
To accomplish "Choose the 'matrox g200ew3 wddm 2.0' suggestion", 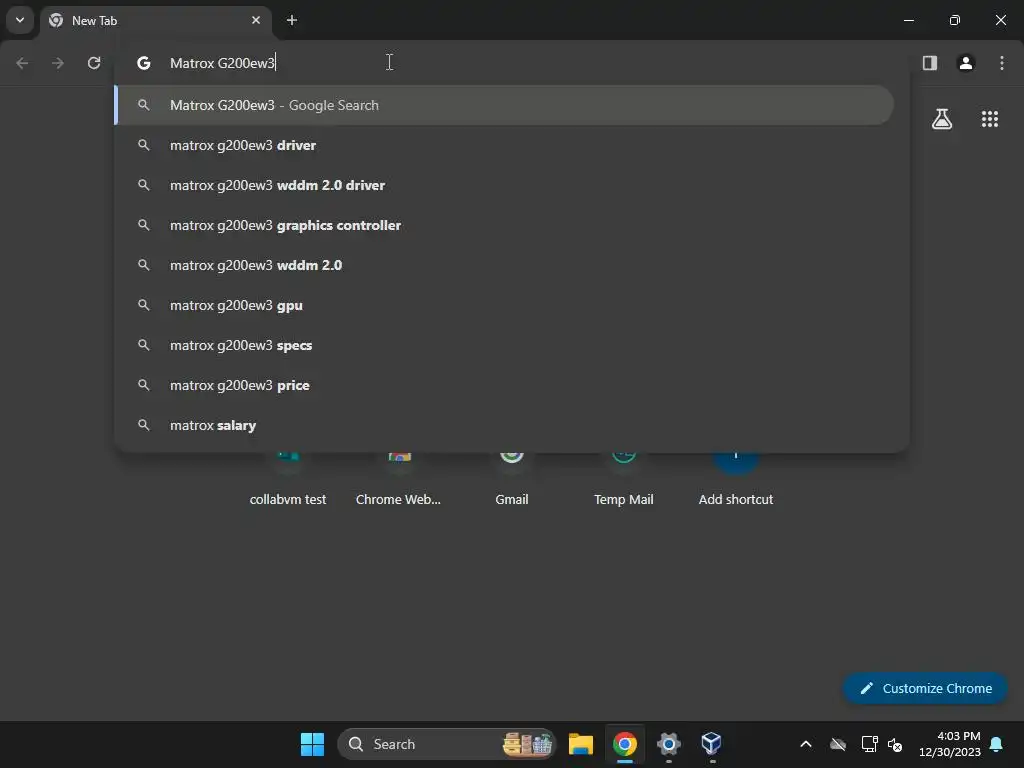I will pos(504,265).
